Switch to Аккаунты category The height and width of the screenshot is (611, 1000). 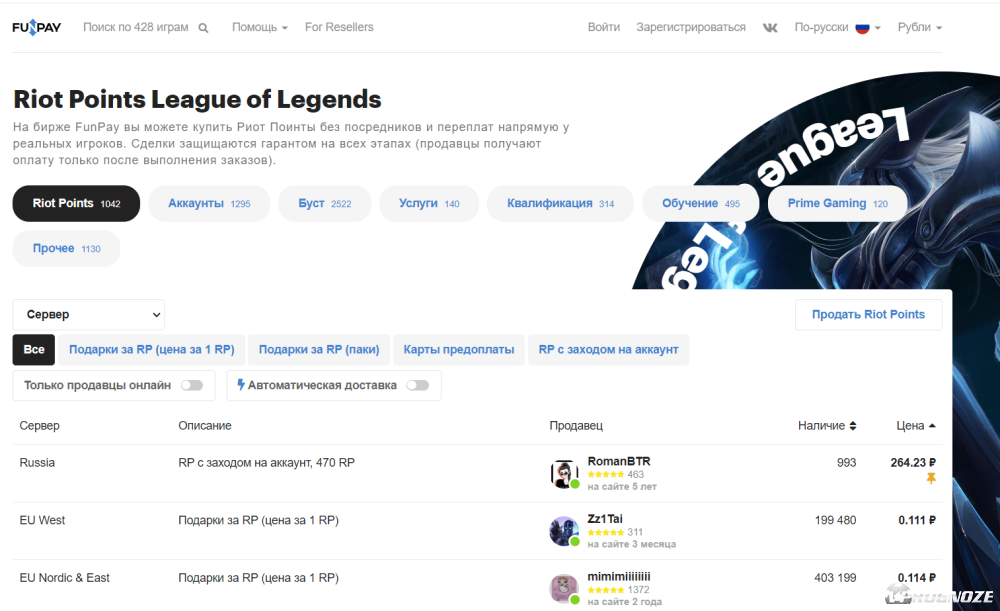(209, 203)
